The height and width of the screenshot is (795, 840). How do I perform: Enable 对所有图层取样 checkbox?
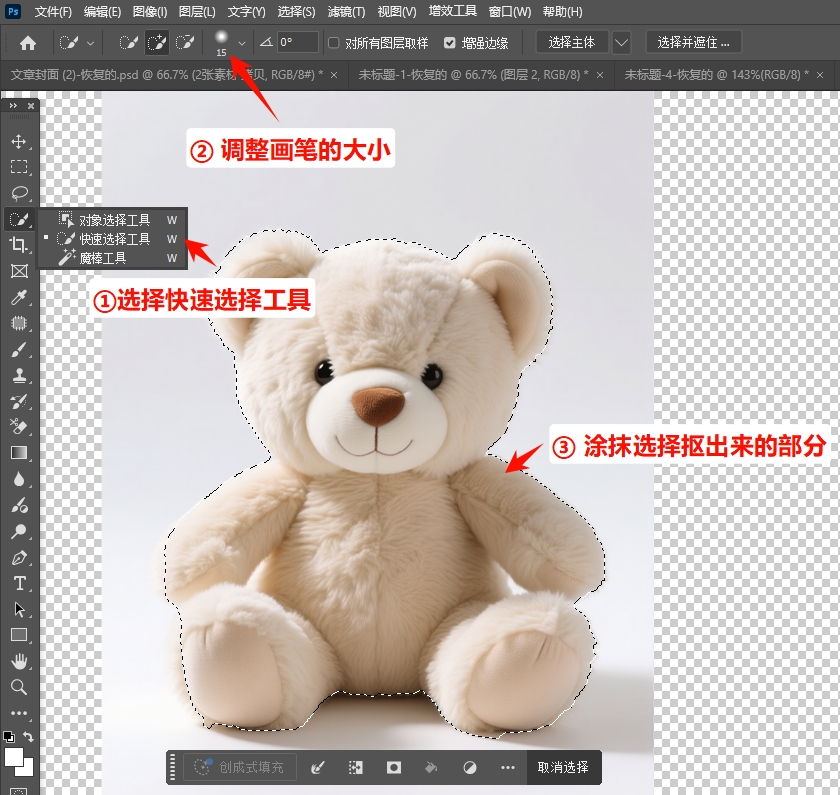pyautogui.click(x=336, y=43)
